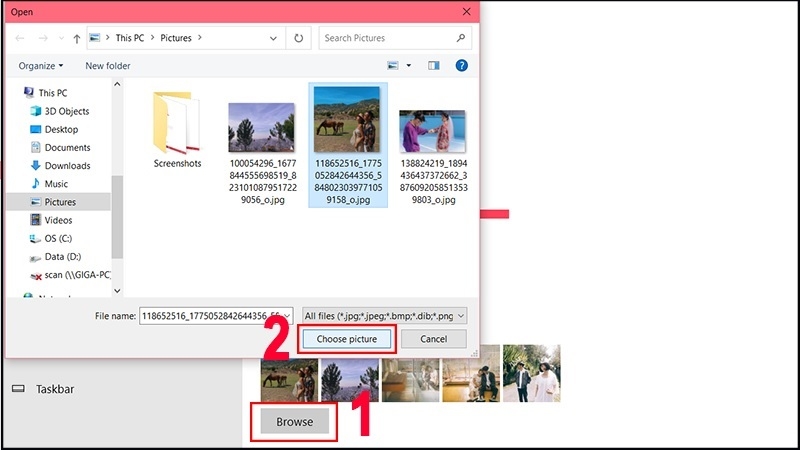Open the view options dropdown arrow
This screenshot has width=800, height=450.
pyautogui.click(x=409, y=65)
